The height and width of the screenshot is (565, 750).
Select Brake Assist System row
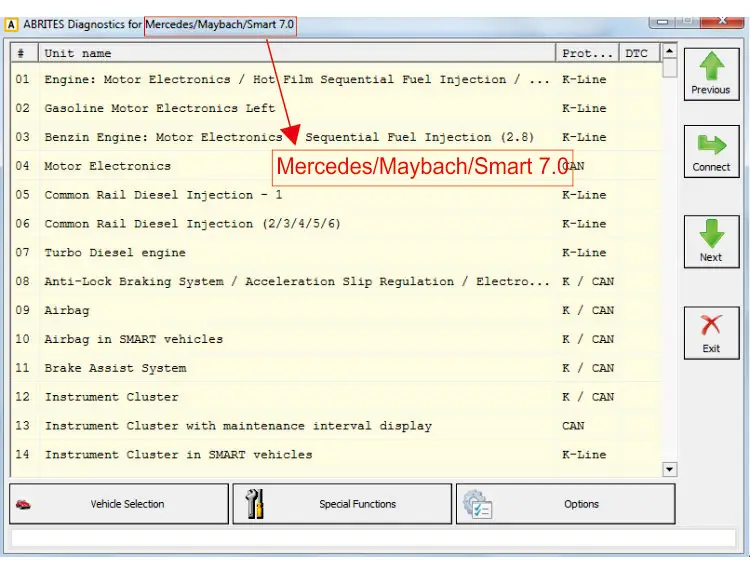pyautogui.click(x=336, y=368)
